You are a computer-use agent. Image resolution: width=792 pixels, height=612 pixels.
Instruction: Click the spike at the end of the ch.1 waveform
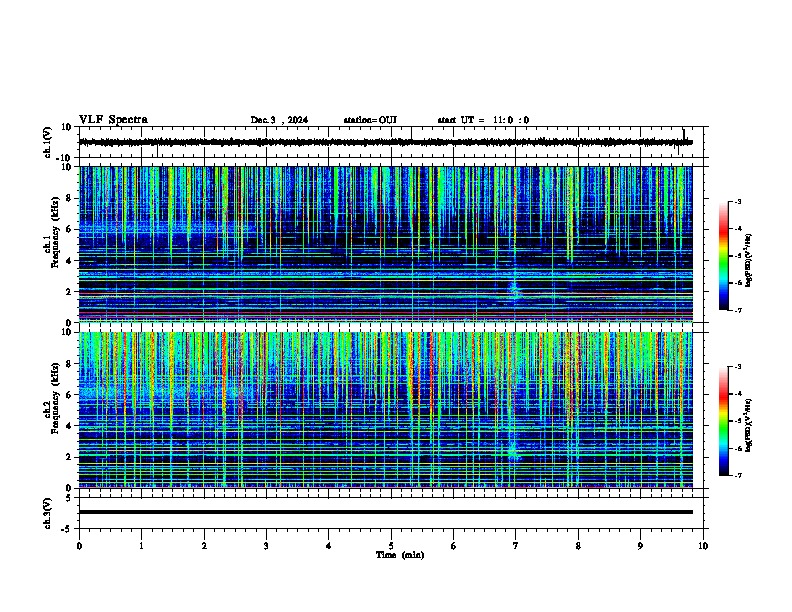[x=684, y=134]
